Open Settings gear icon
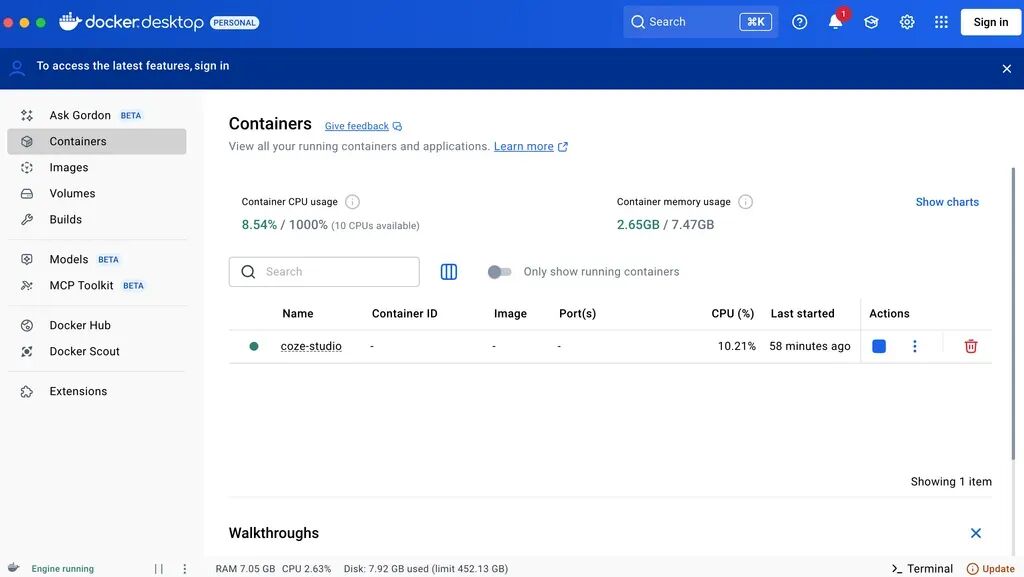Screen dimensions: 1024x577 click(x=907, y=22)
